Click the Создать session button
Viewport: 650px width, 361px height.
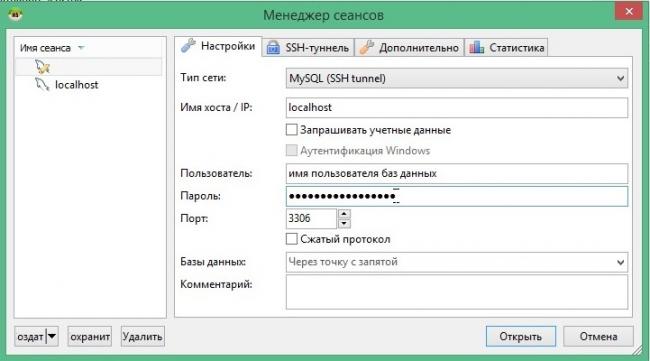30,336
